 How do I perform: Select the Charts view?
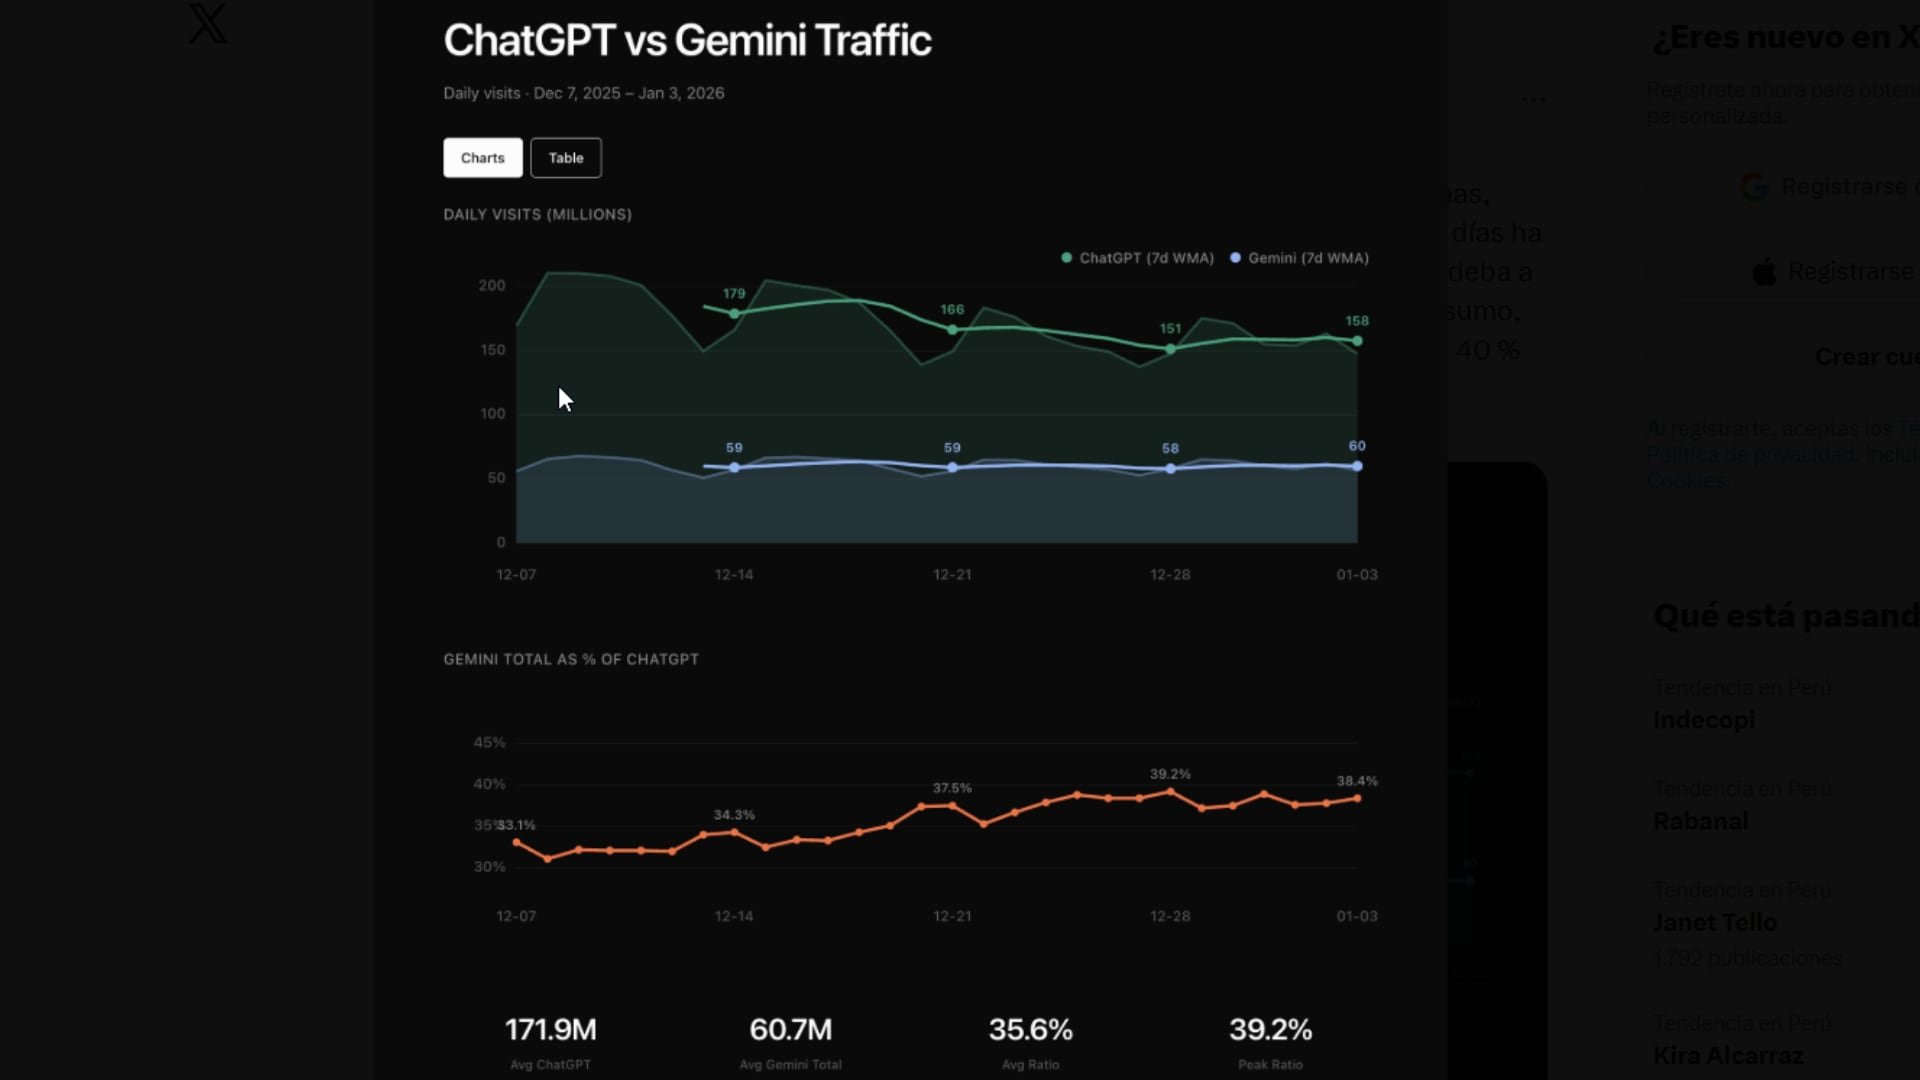coord(482,157)
